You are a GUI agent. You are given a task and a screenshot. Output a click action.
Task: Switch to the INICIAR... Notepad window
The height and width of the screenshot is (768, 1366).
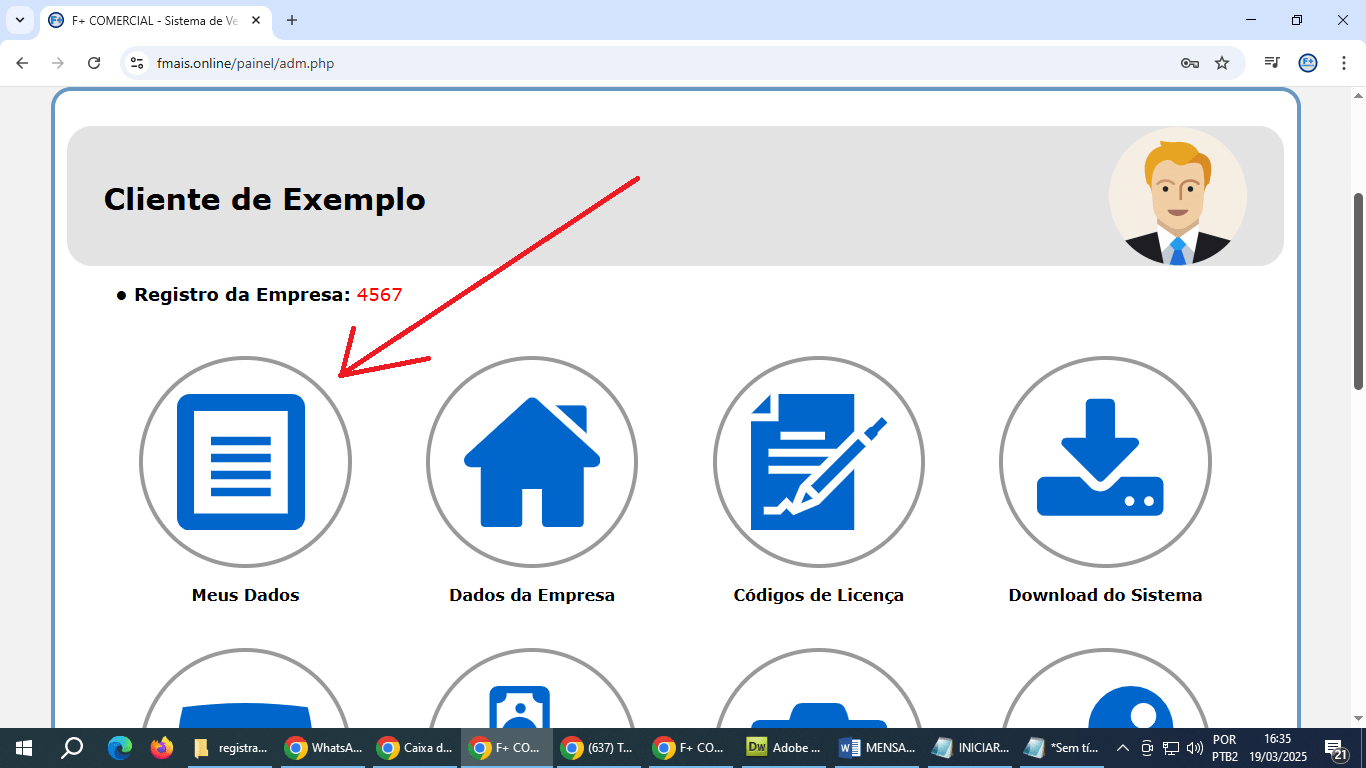coord(968,748)
